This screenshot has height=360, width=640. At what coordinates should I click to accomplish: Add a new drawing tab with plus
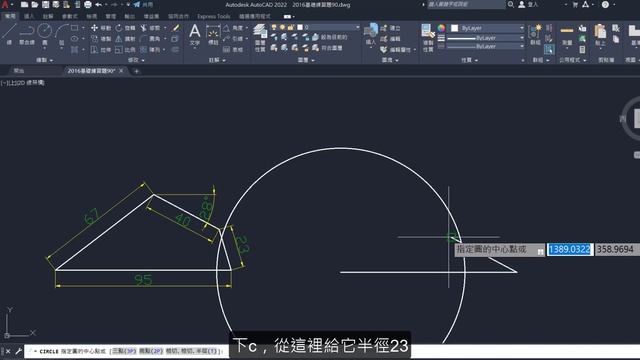coord(136,71)
